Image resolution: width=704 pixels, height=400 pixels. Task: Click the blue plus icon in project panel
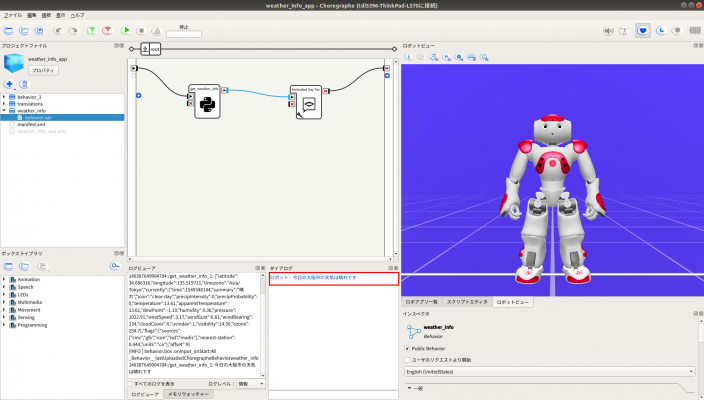pyautogui.click(x=9, y=84)
